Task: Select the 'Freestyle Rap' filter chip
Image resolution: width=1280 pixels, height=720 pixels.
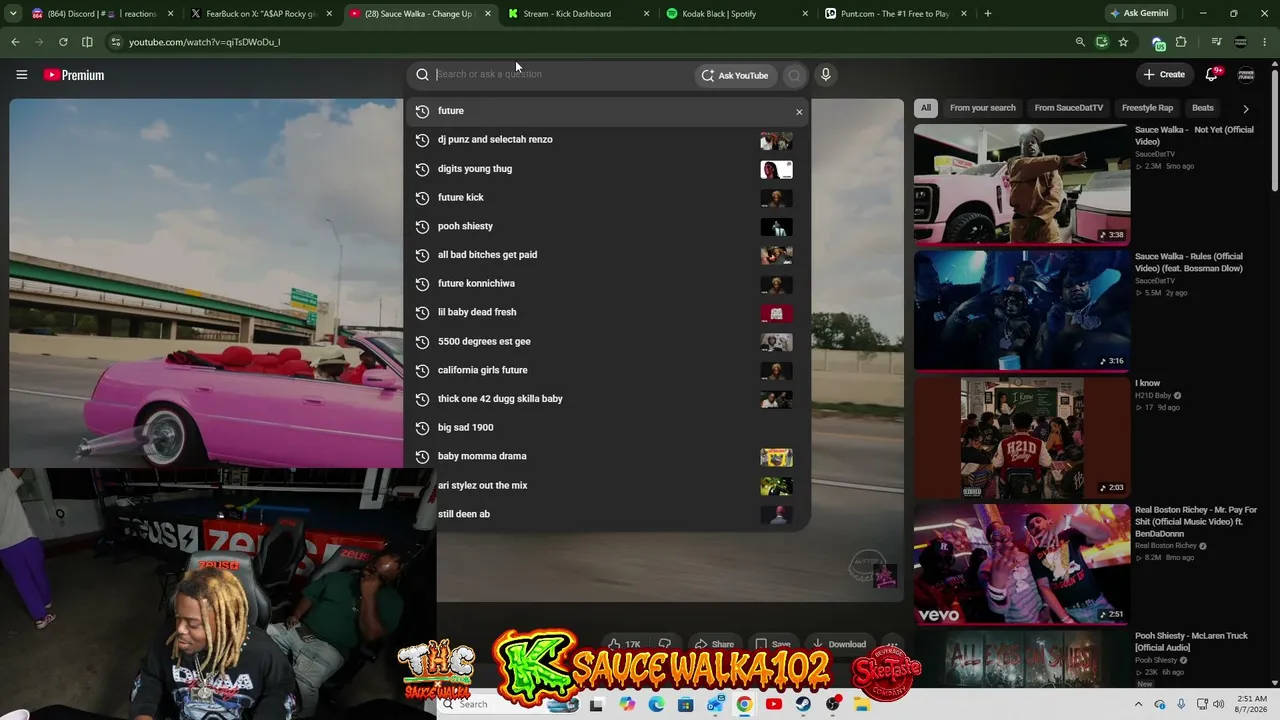Action: pos(1147,108)
